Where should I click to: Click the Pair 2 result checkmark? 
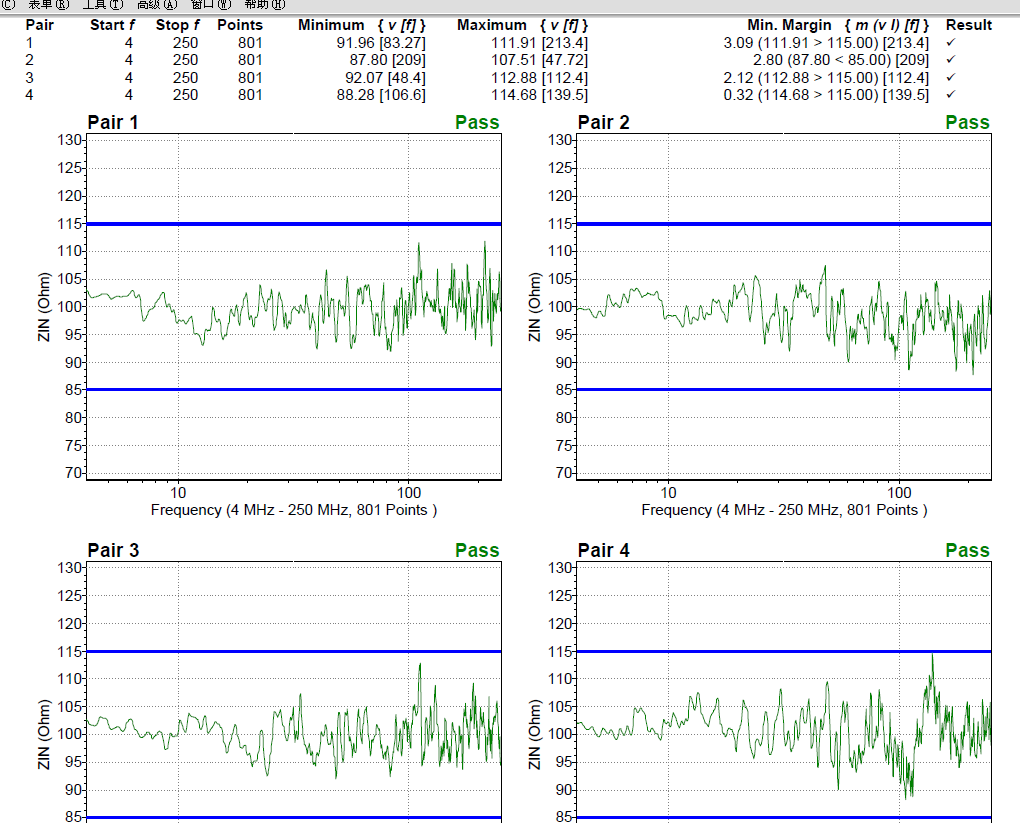point(951,60)
